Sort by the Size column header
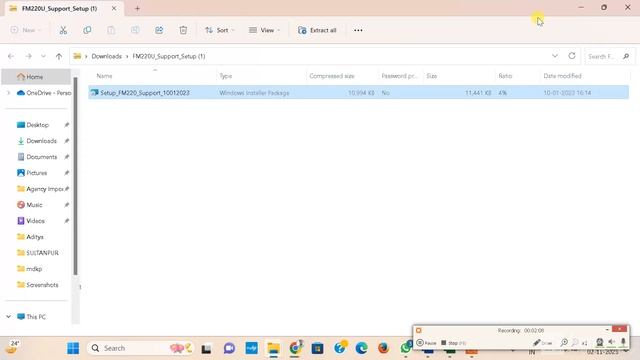The width and height of the screenshot is (640, 360). (431, 76)
